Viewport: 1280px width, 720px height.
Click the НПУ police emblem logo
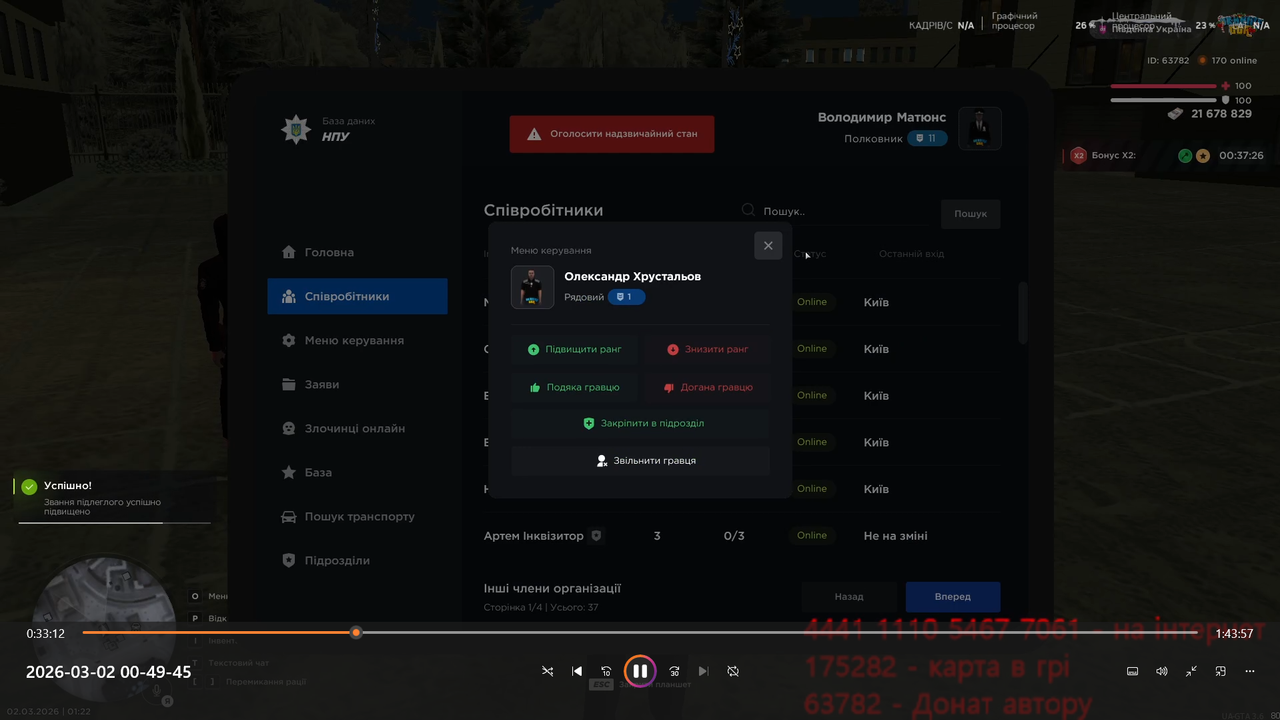(x=295, y=129)
